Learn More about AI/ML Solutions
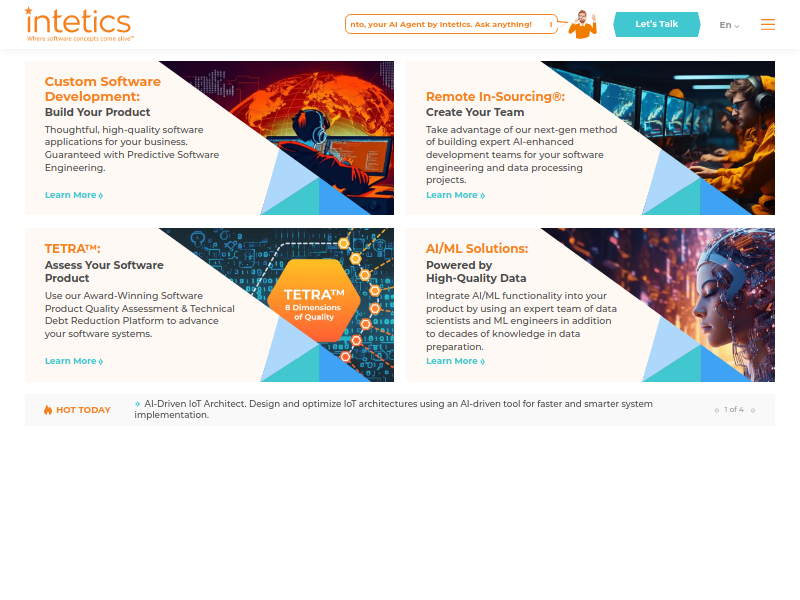The image size is (800, 600). coord(455,361)
